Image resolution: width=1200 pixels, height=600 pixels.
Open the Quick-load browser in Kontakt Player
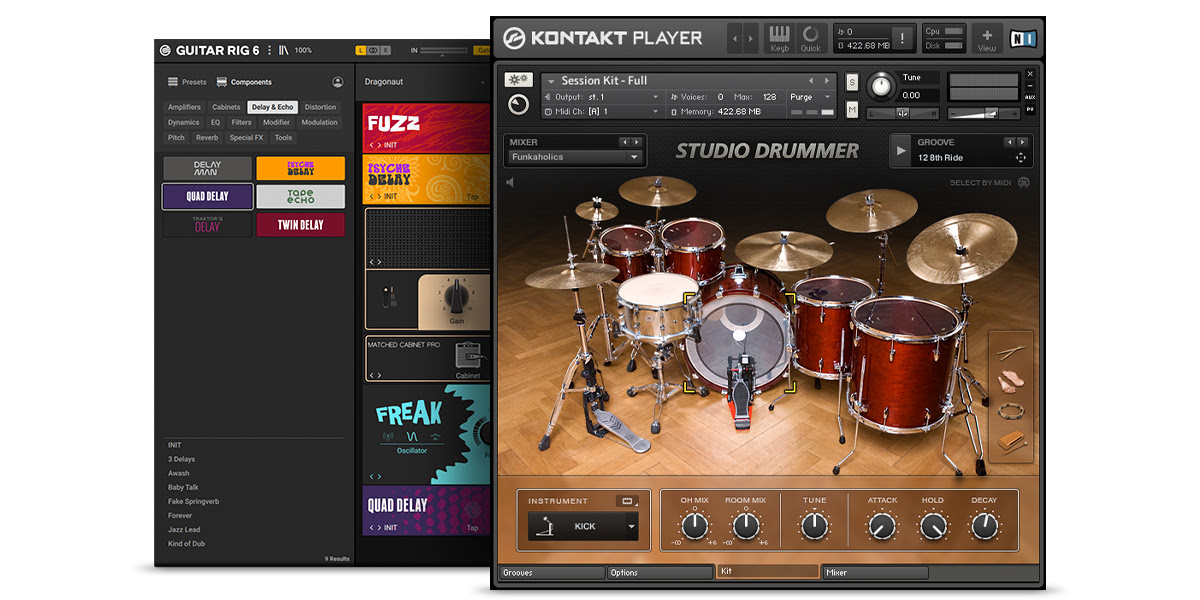pyautogui.click(x=810, y=38)
